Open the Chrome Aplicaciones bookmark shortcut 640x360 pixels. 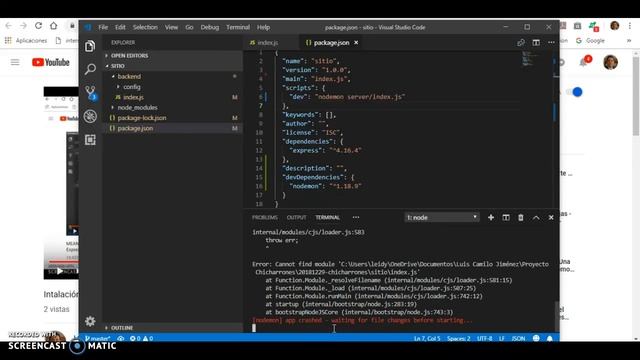tap(26, 40)
